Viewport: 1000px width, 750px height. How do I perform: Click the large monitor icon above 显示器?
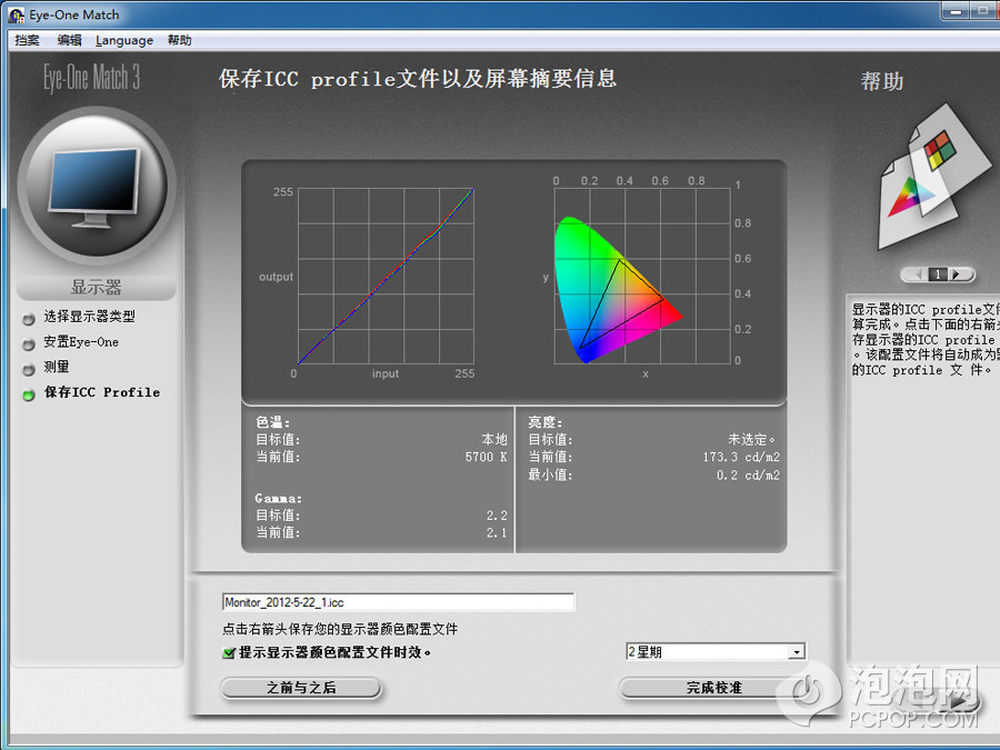point(96,186)
